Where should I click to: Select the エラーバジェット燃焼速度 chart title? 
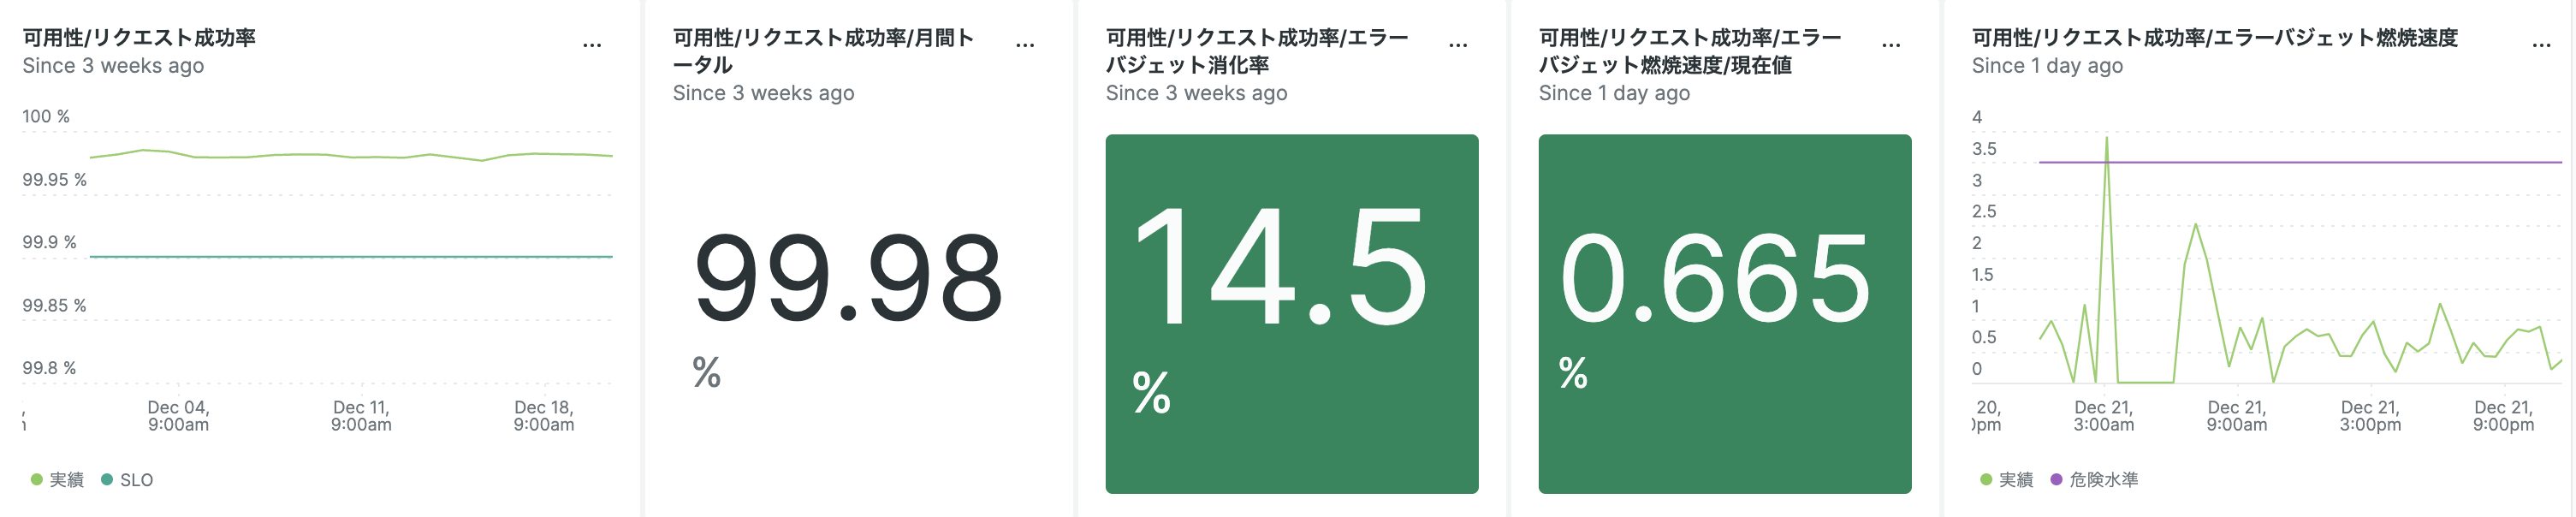(2214, 38)
